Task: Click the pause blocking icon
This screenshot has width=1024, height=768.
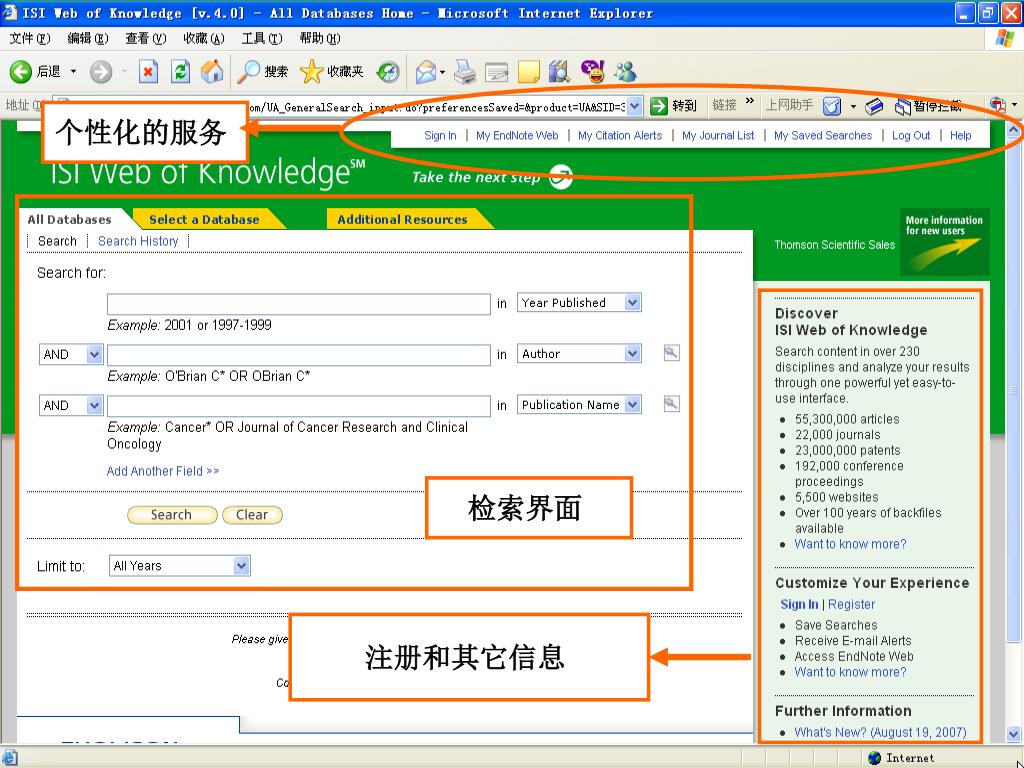Action: [903, 106]
